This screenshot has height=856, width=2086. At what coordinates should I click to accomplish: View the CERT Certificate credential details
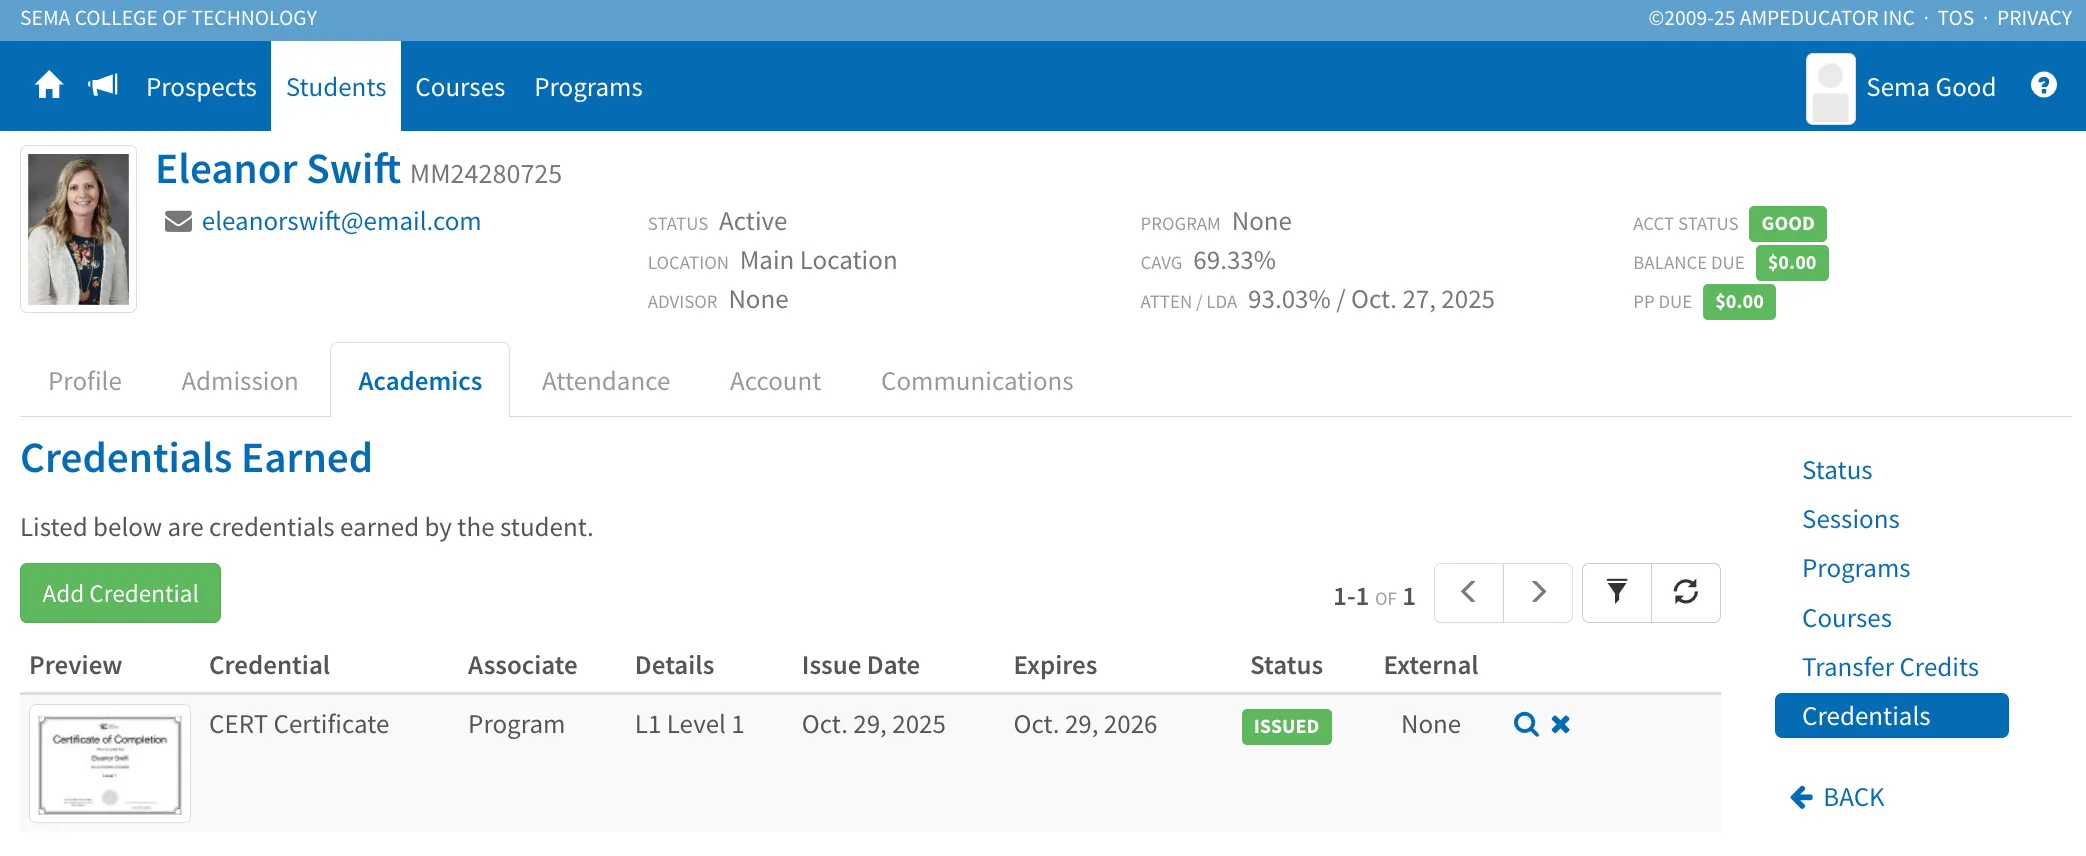[1526, 724]
